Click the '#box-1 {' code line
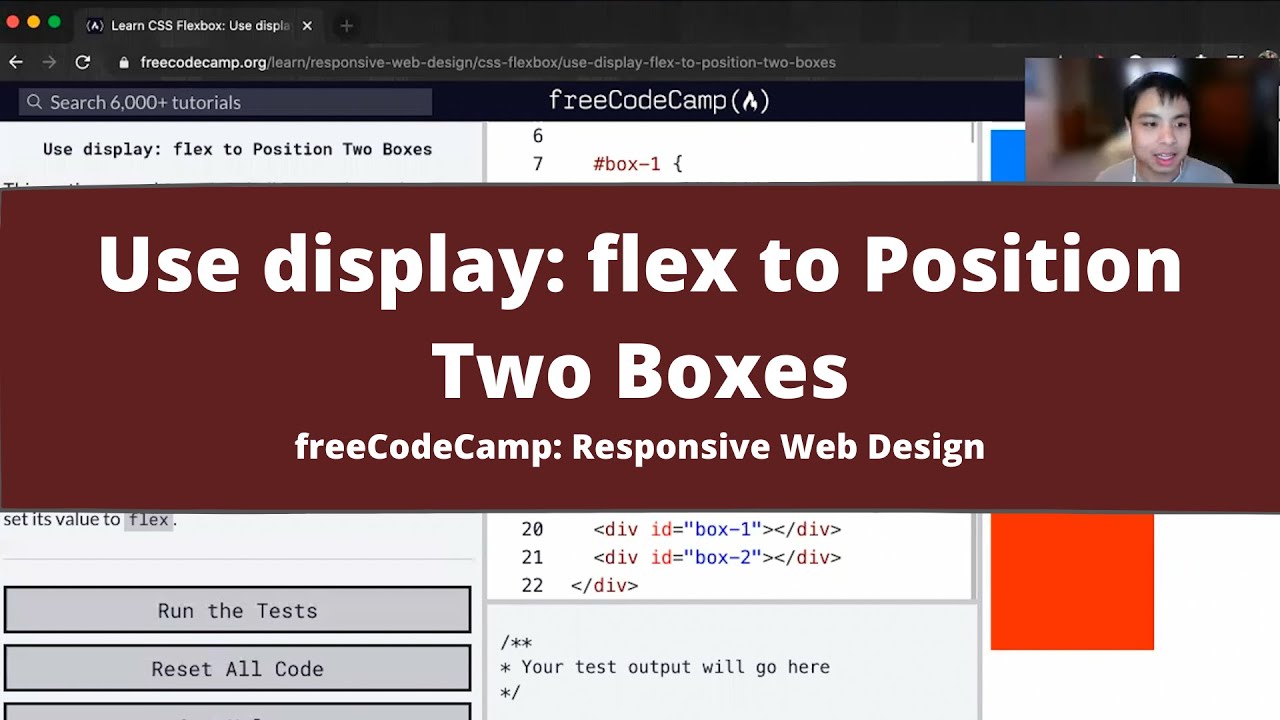 (637, 163)
